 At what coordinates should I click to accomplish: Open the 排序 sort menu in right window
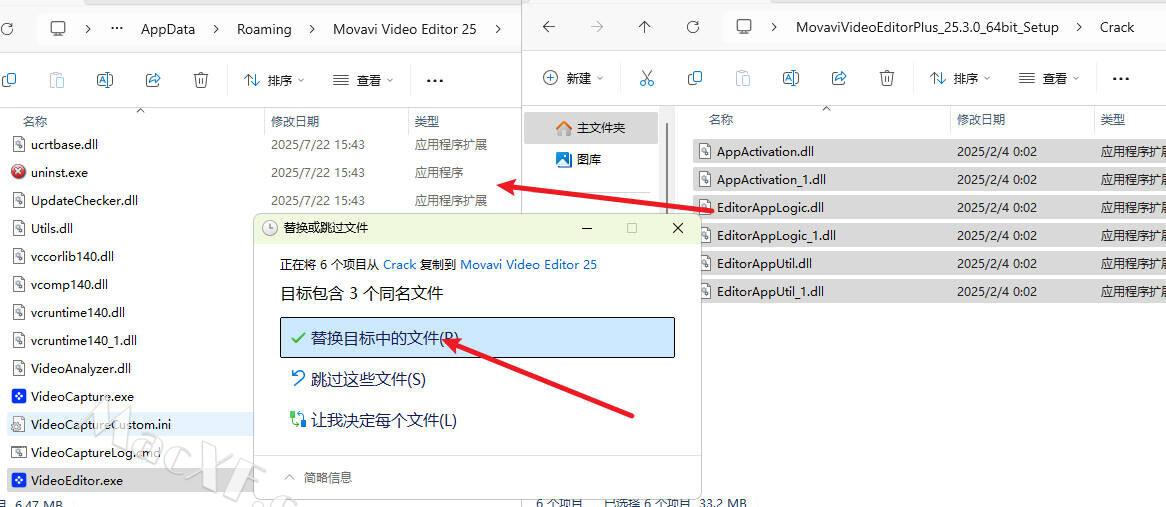961,78
